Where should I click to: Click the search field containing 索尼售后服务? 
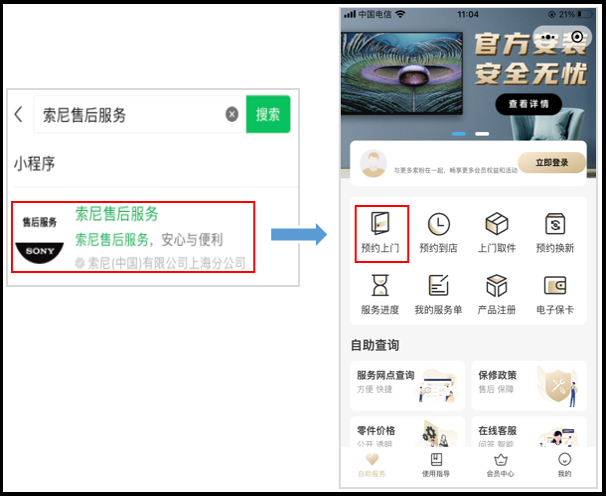140,114
